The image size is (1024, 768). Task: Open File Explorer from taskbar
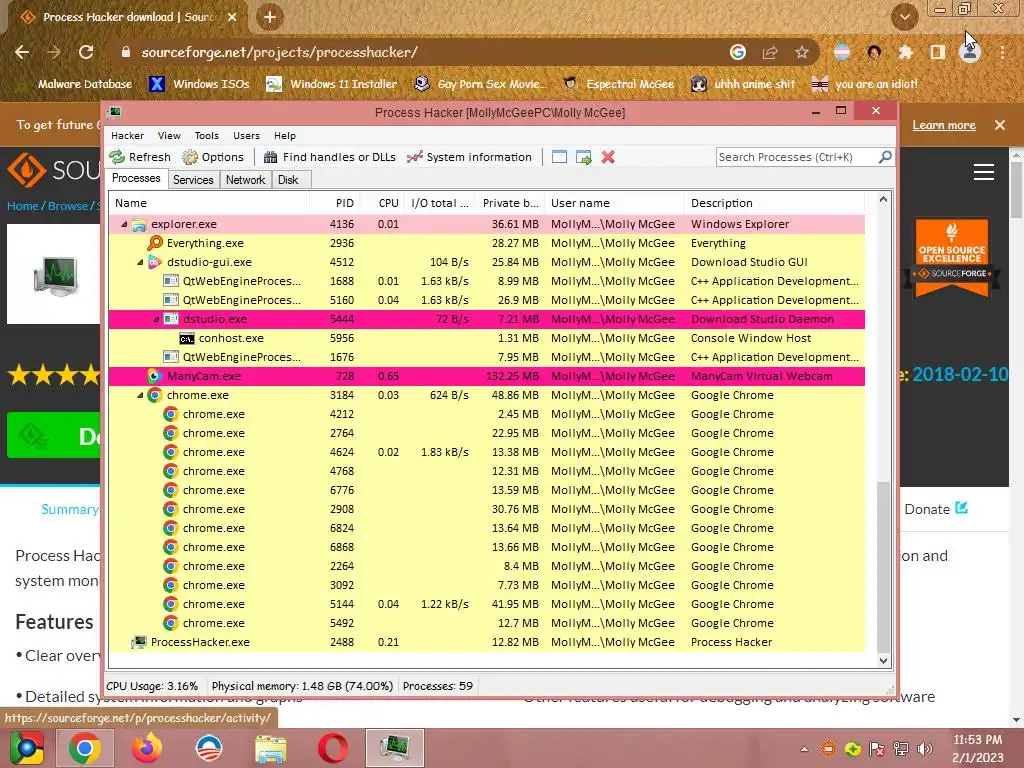[270, 748]
